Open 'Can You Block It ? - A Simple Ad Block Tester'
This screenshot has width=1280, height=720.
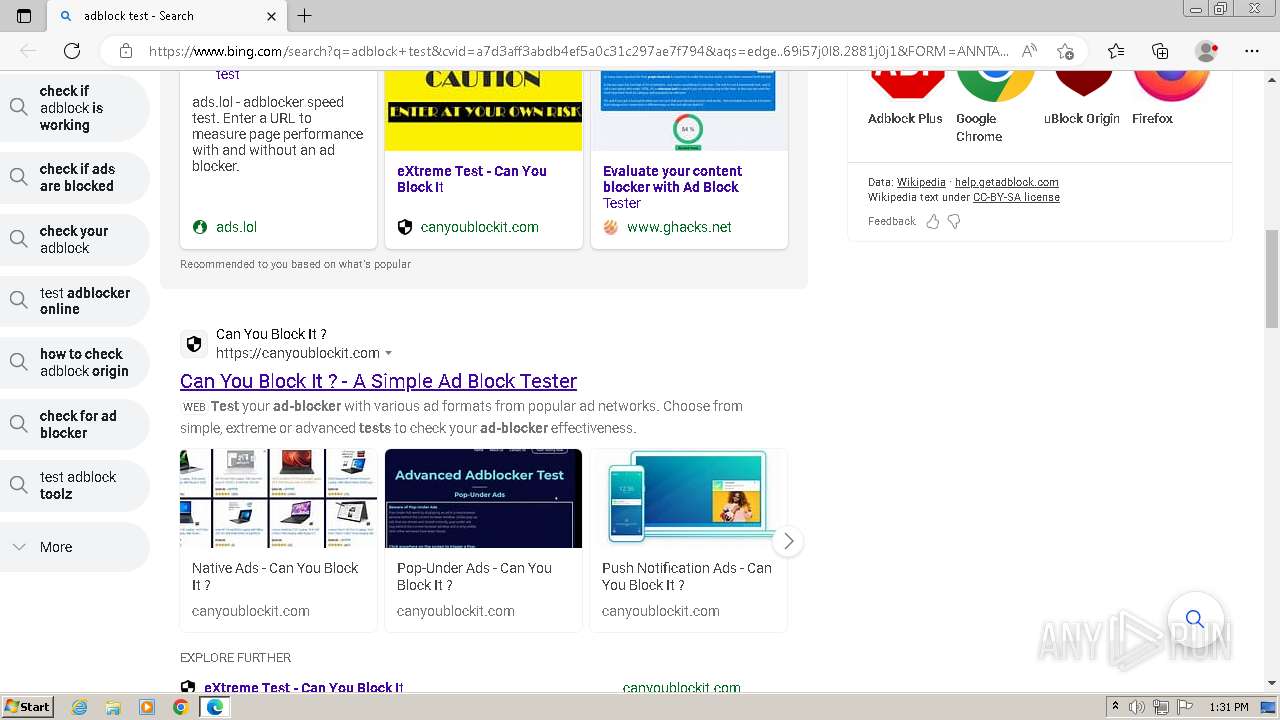pyautogui.click(x=378, y=381)
